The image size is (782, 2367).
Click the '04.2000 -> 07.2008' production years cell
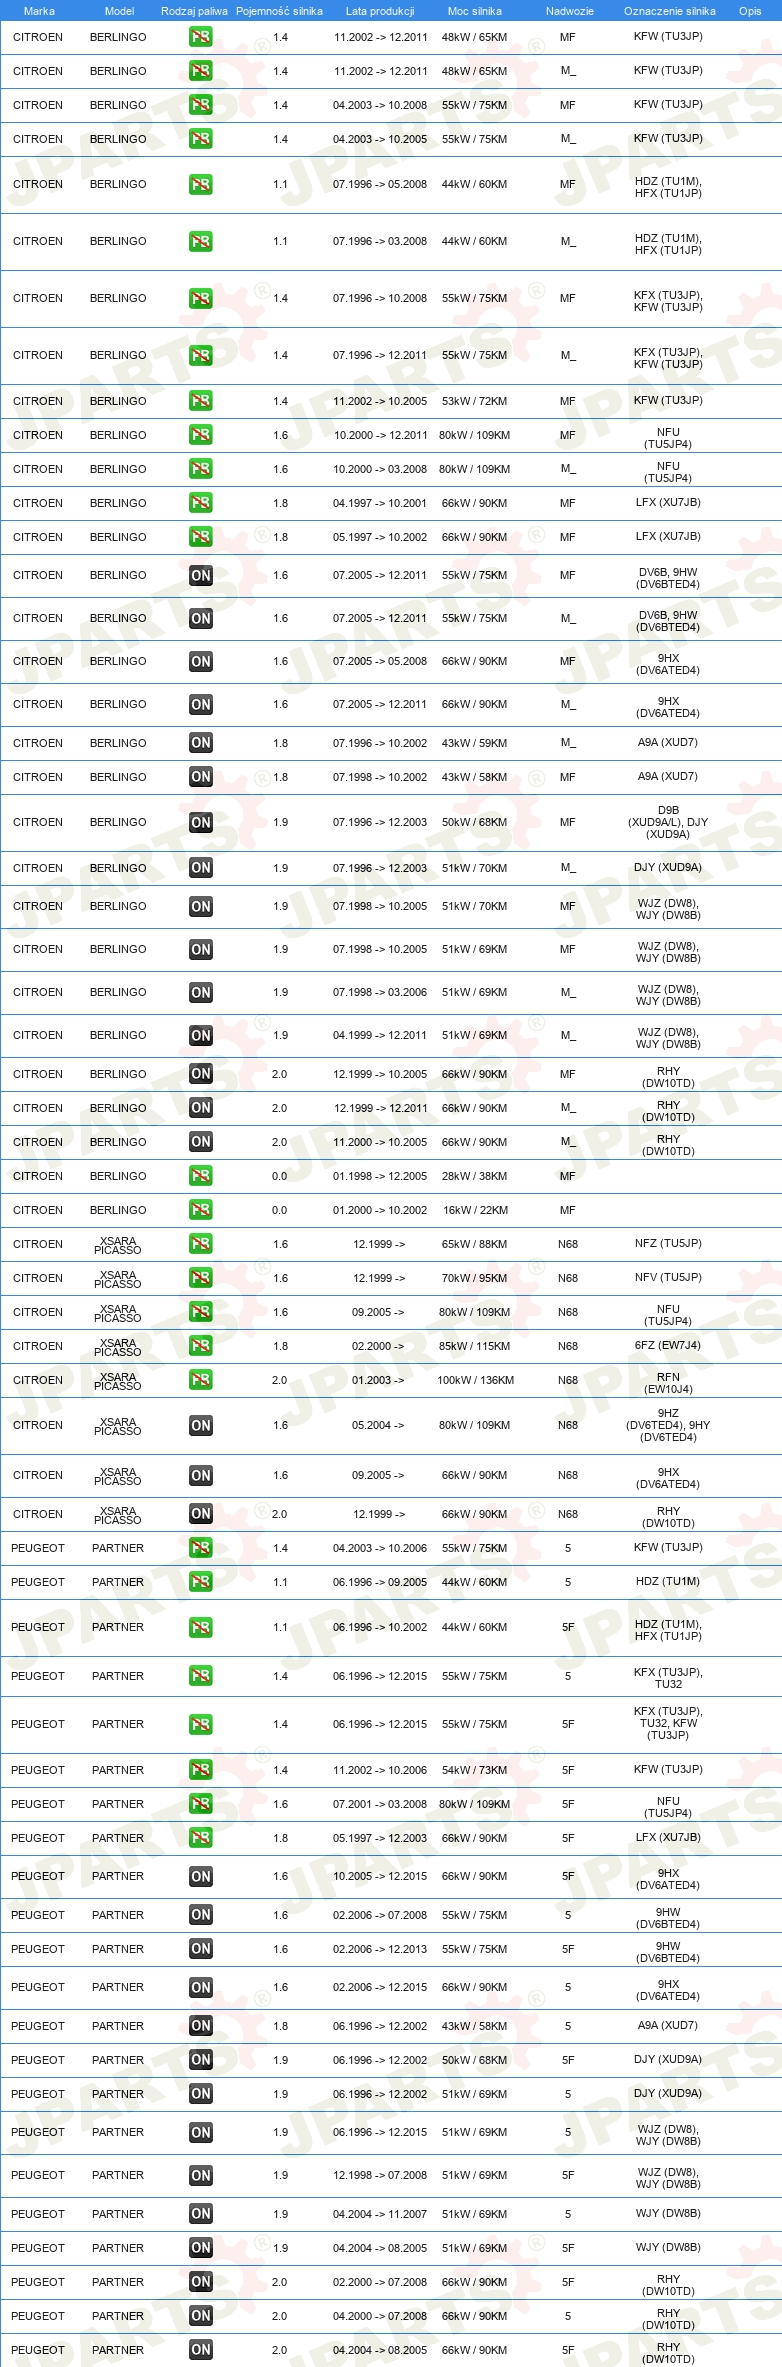[x=380, y=2316]
